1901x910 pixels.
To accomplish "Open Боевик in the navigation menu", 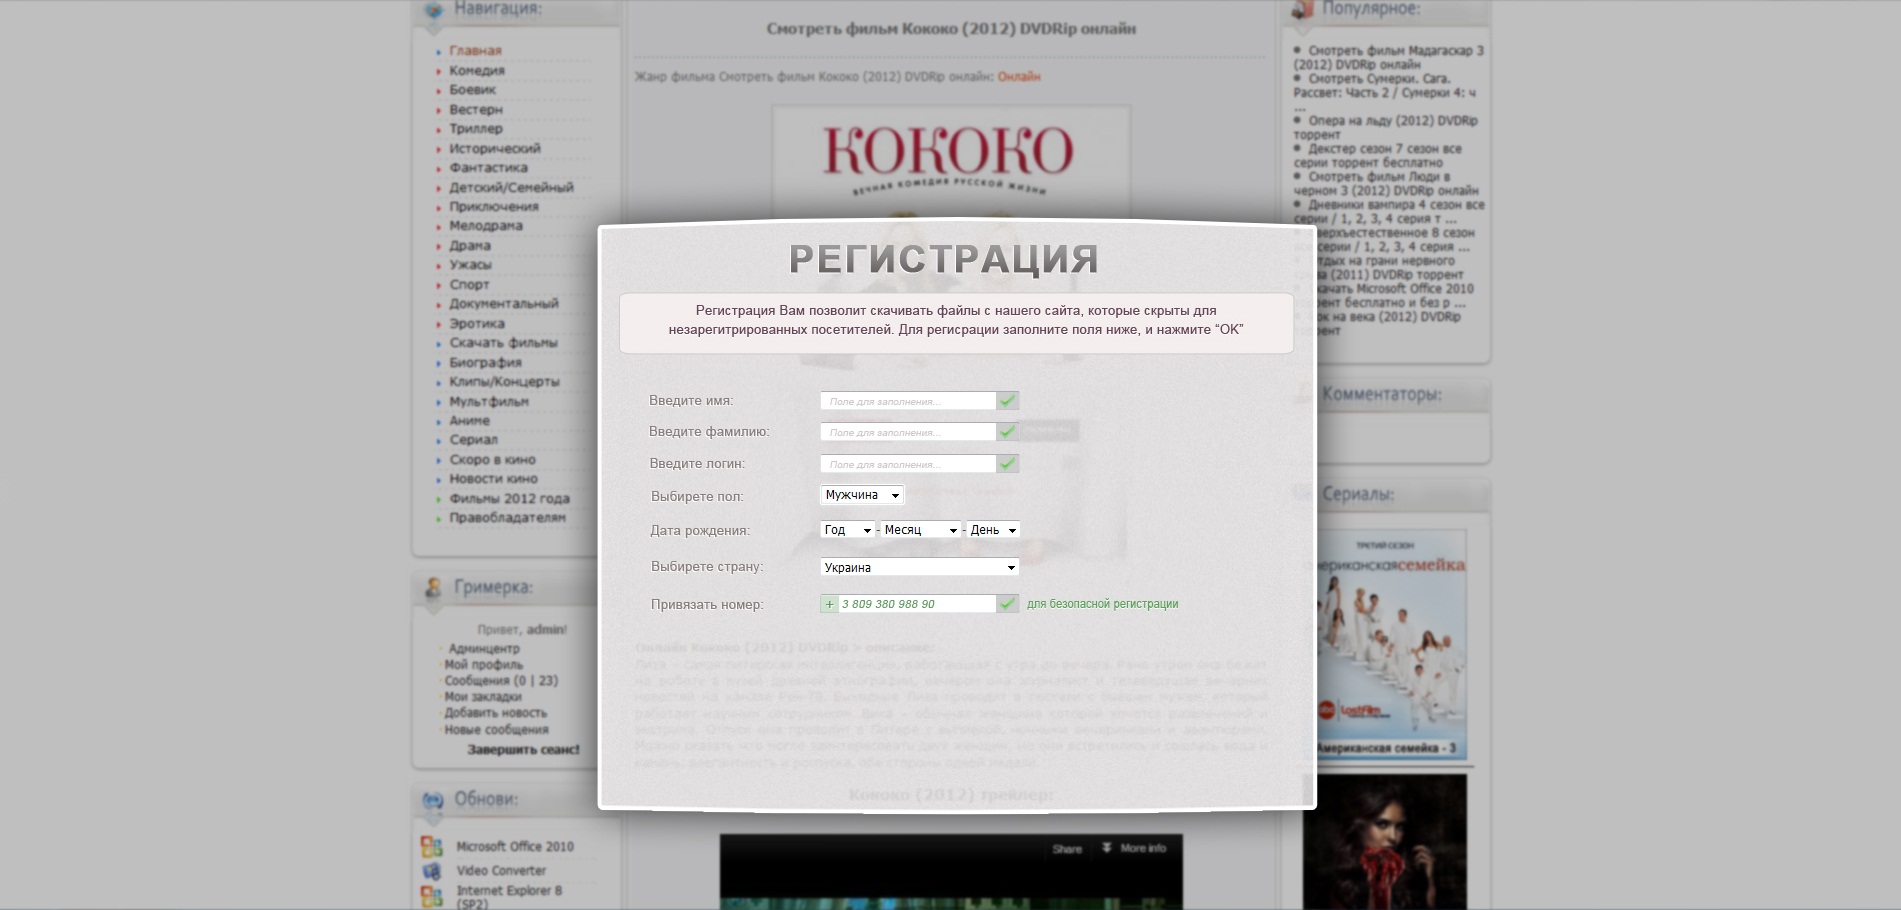I will coord(472,90).
